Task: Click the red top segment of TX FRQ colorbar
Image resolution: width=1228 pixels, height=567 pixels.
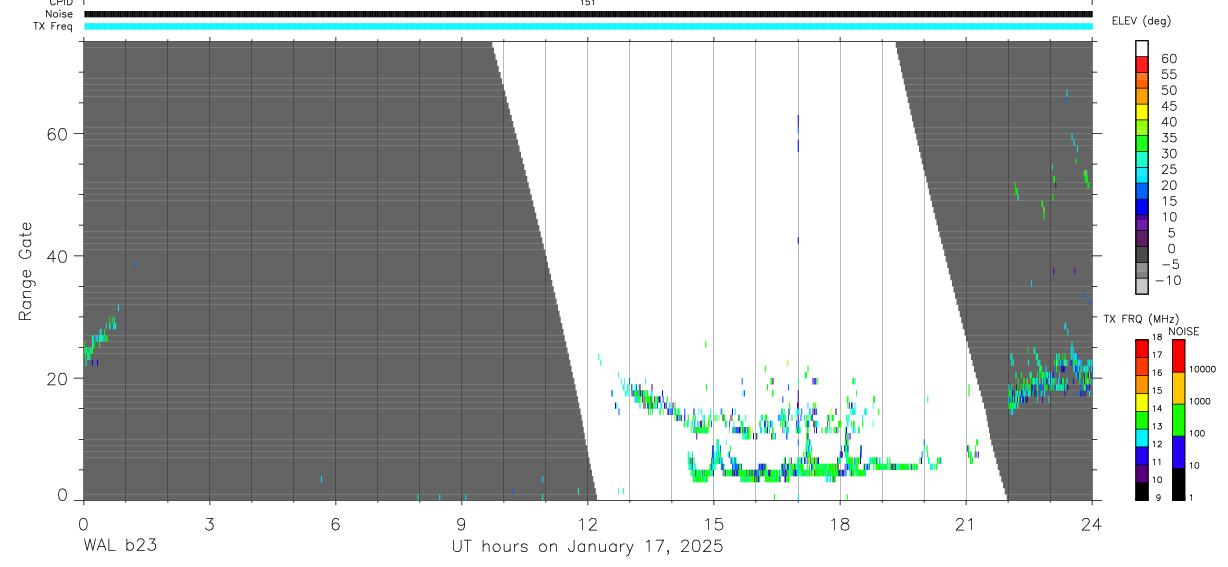Action: pos(1142,349)
